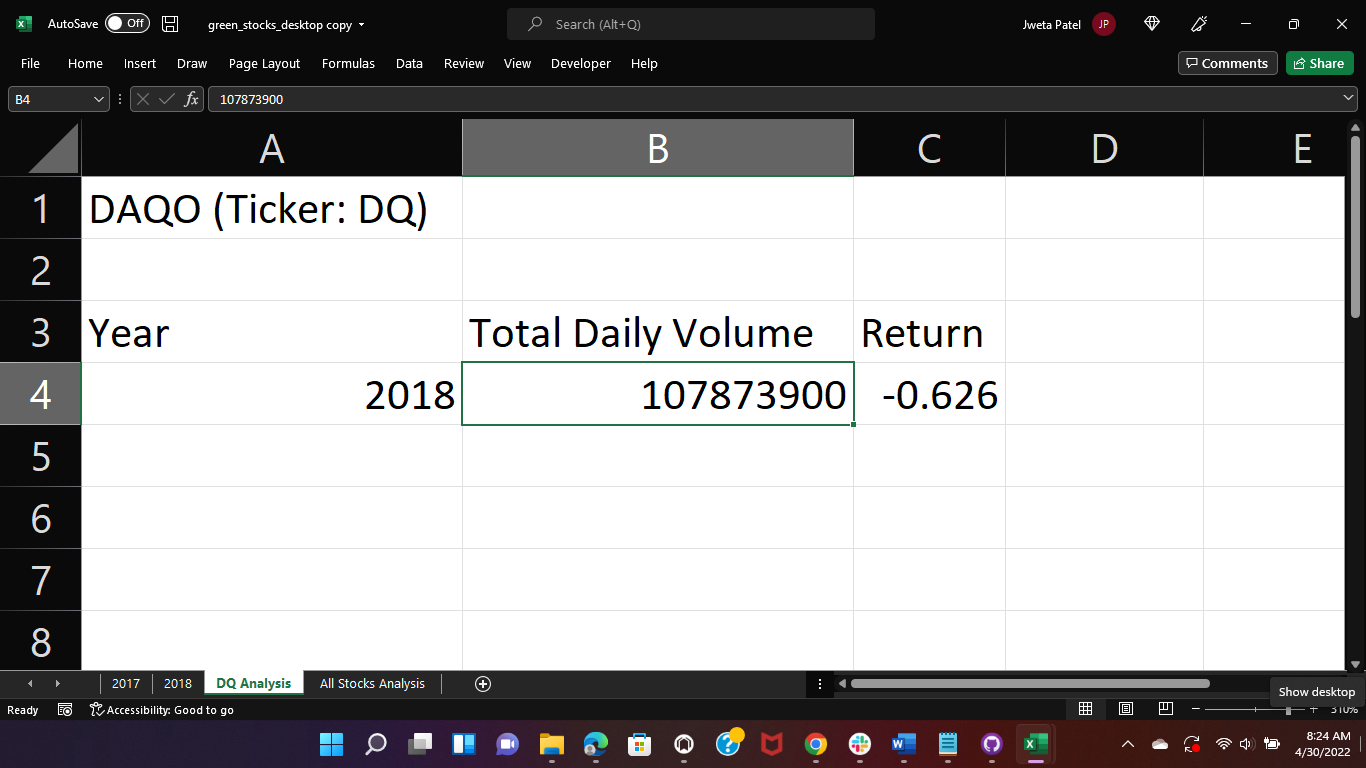The height and width of the screenshot is (768, 1366).
Task: Open the Formulas ribbon tab
Action: pyautogui.click(x=348, y=63)
